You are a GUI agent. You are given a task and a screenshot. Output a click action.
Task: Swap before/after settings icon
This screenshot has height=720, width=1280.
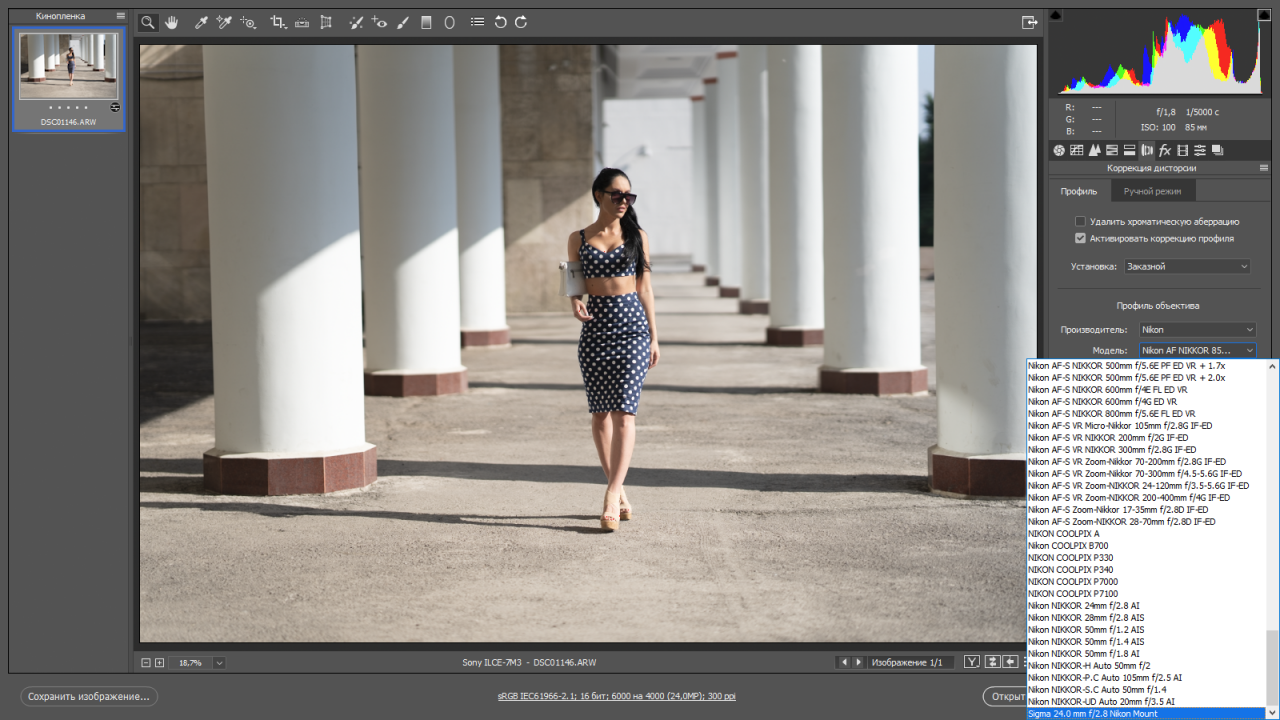(x=992, y=662)
